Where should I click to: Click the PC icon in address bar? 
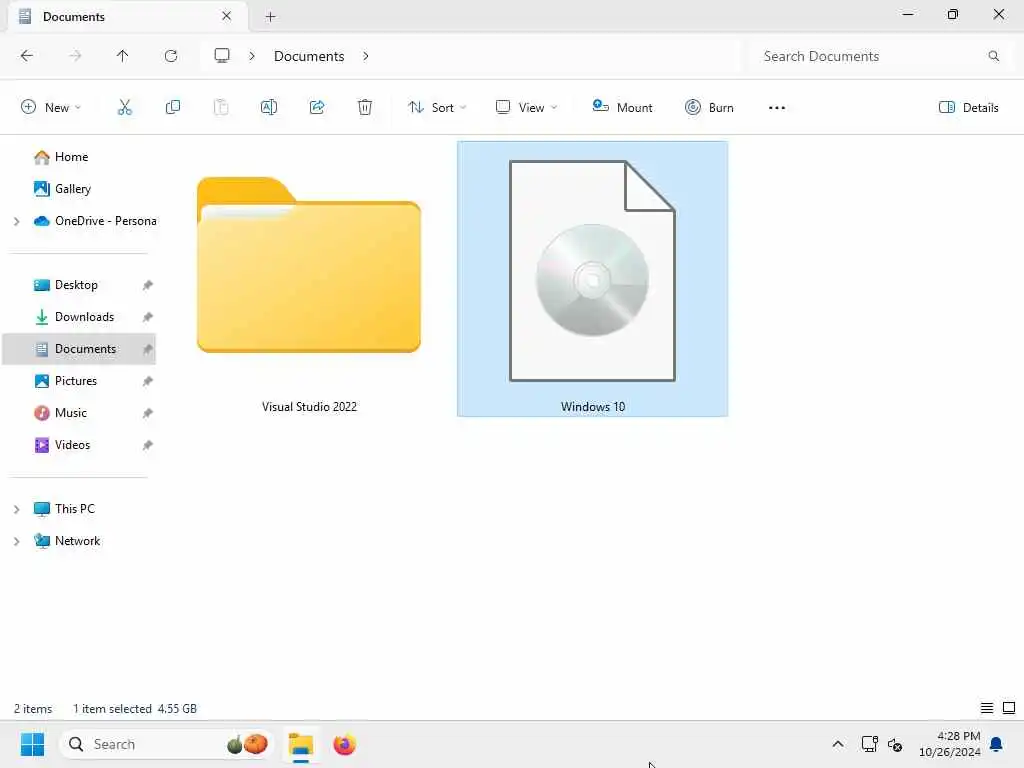point(222,56)
